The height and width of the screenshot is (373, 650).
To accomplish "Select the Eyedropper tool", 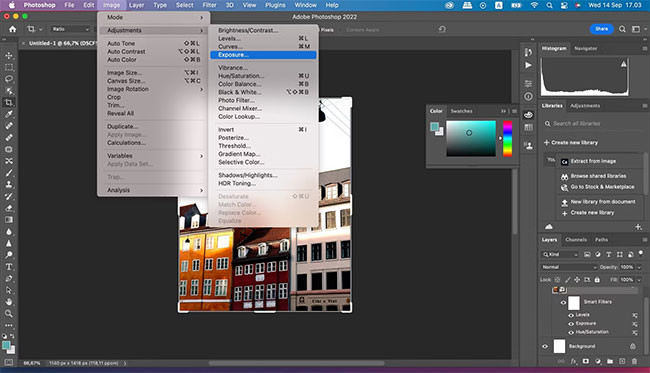I will pyautogui.click(x=9, y=114).
